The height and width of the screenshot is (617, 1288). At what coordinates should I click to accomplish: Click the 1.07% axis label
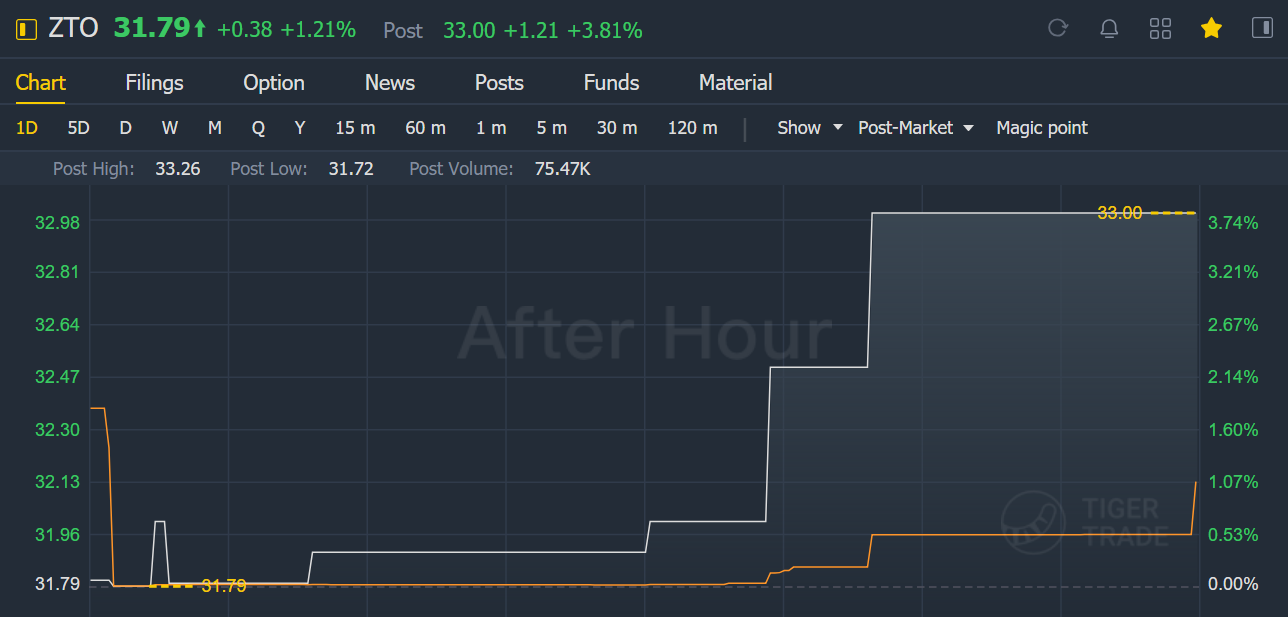click(1233, 482)
